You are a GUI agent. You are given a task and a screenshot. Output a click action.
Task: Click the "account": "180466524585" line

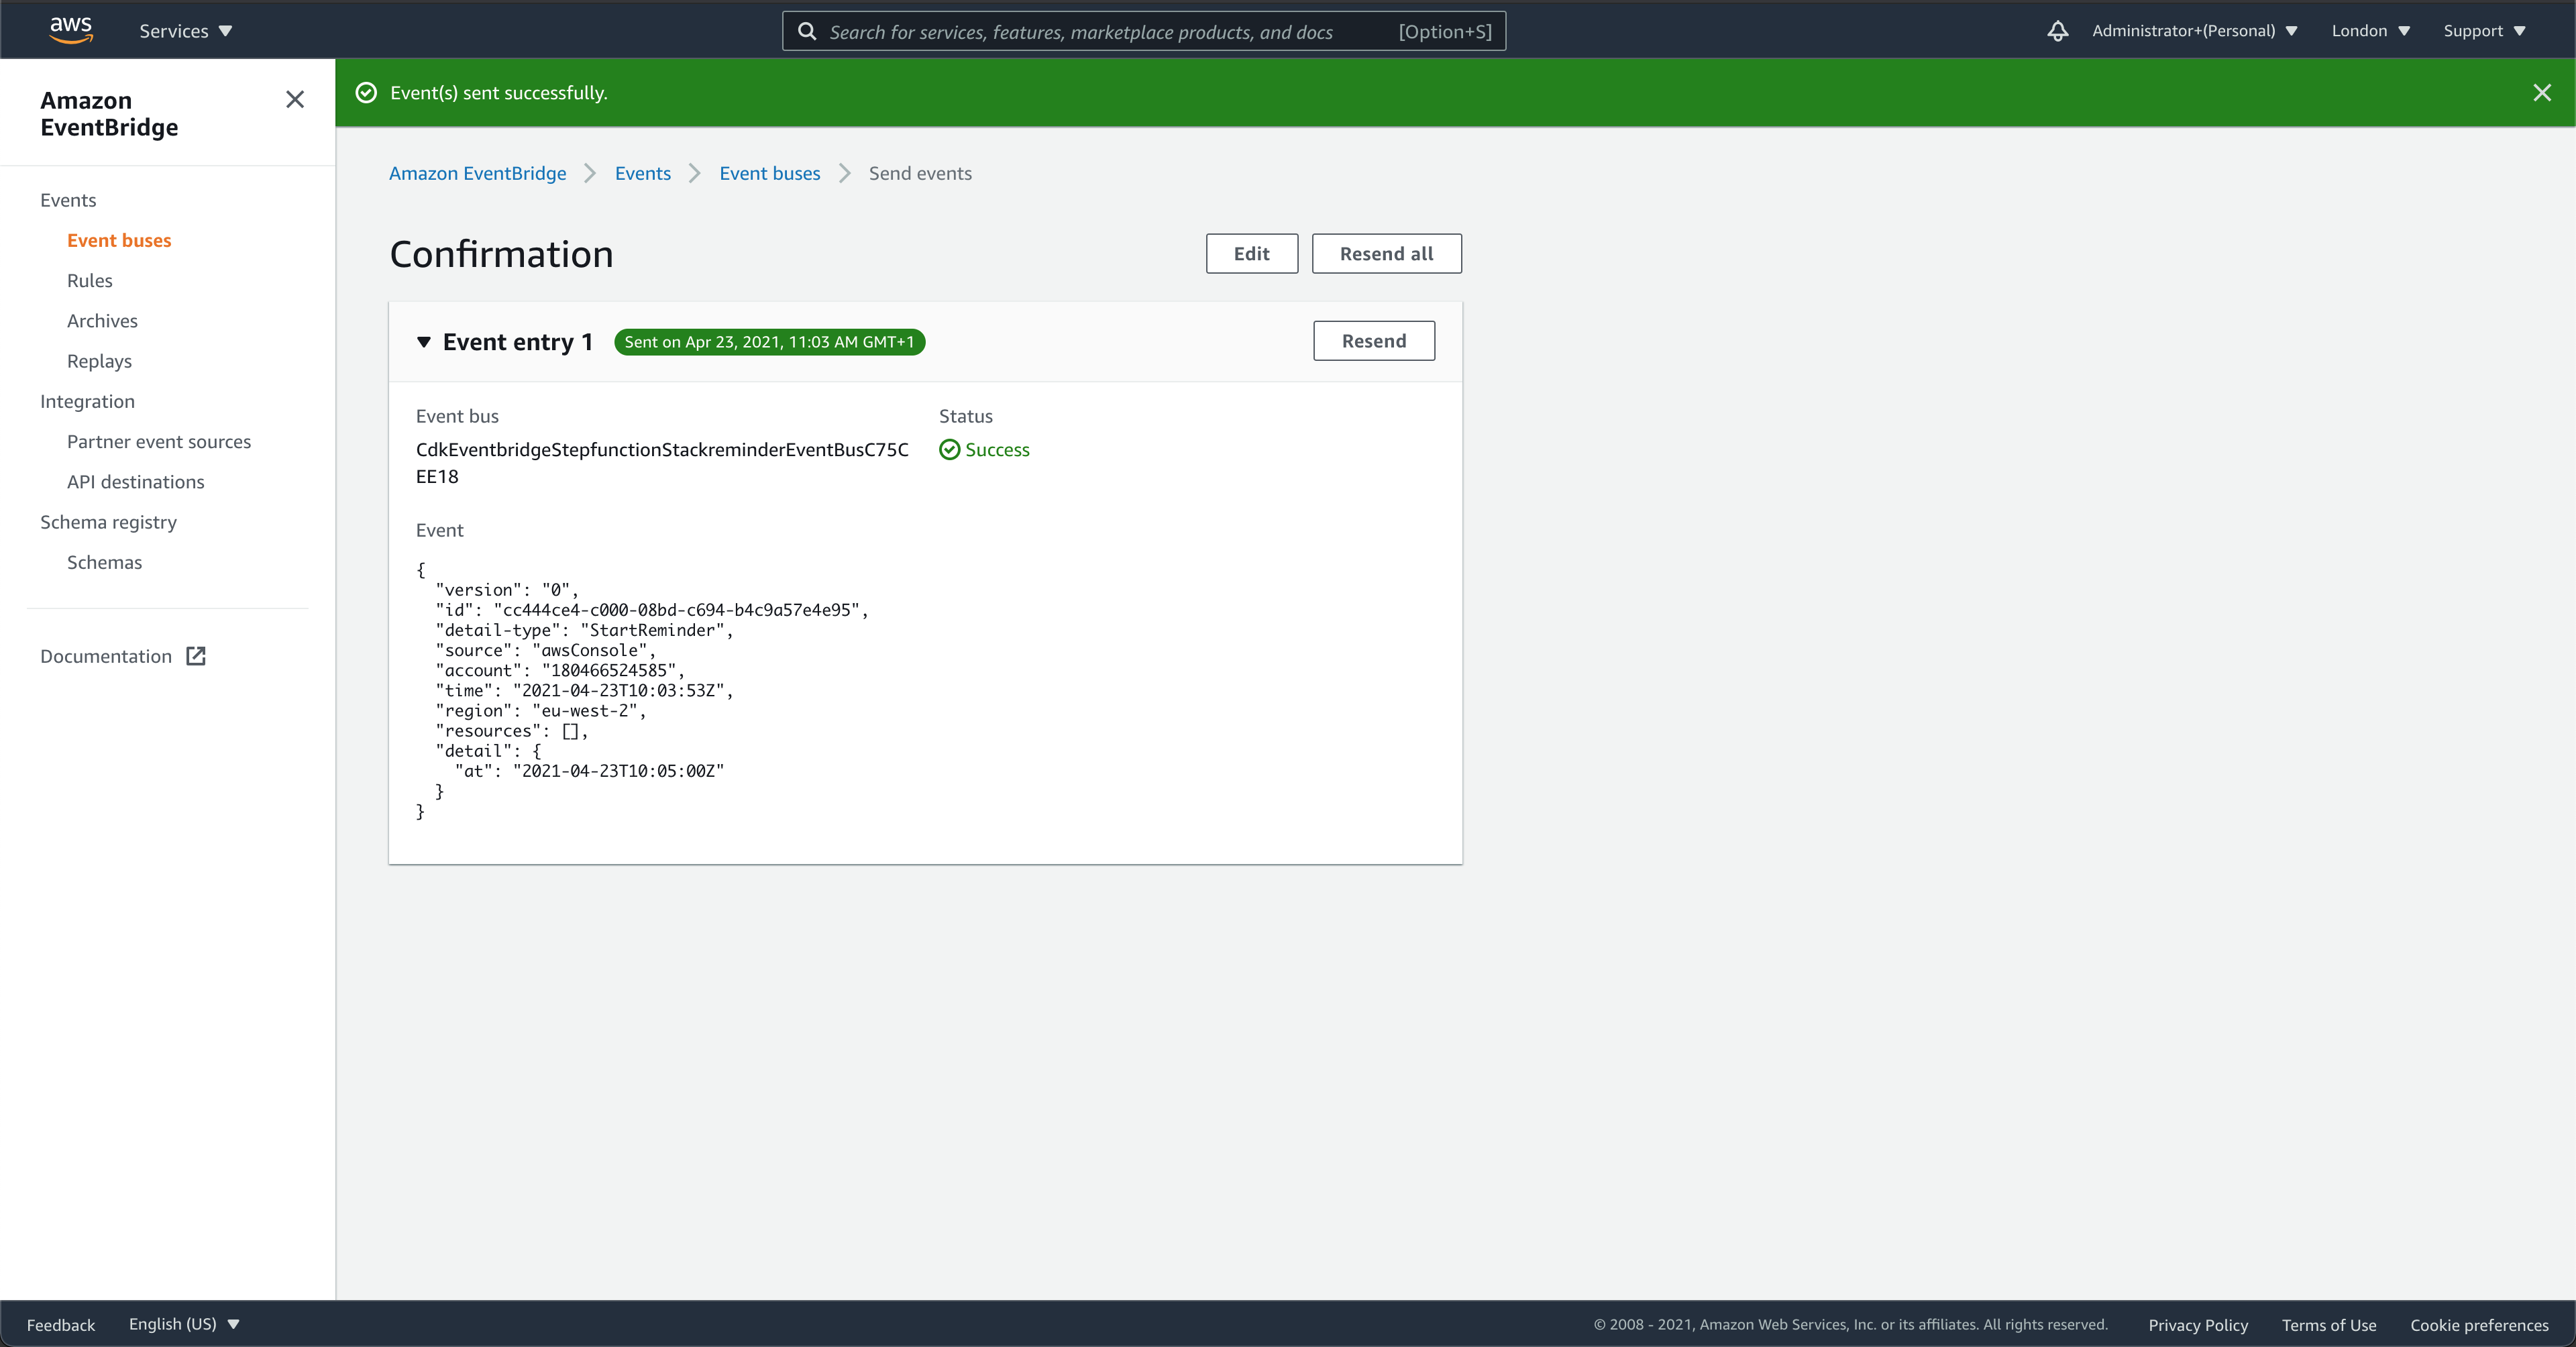pyautogui.click(x=560, y=670)
